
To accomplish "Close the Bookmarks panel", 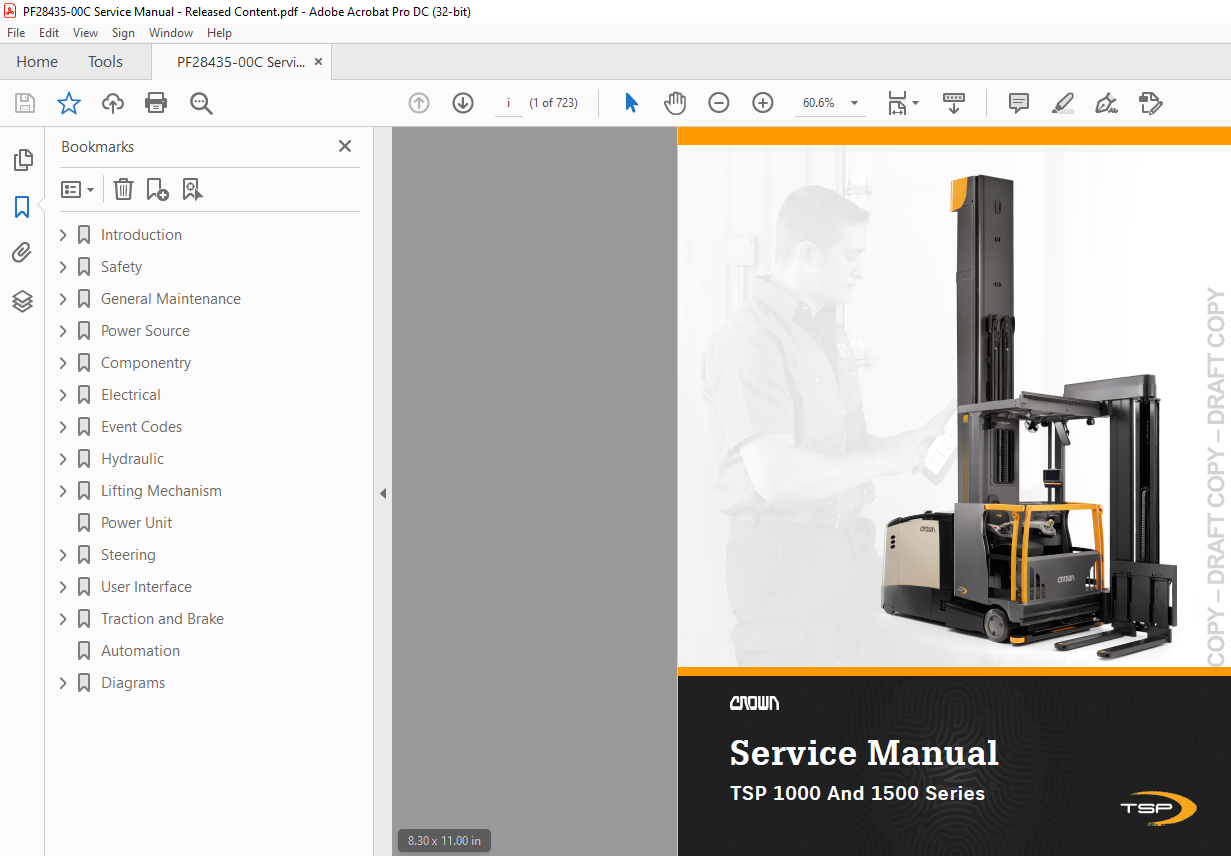I will pyautogui.click(x=345, y=146).
